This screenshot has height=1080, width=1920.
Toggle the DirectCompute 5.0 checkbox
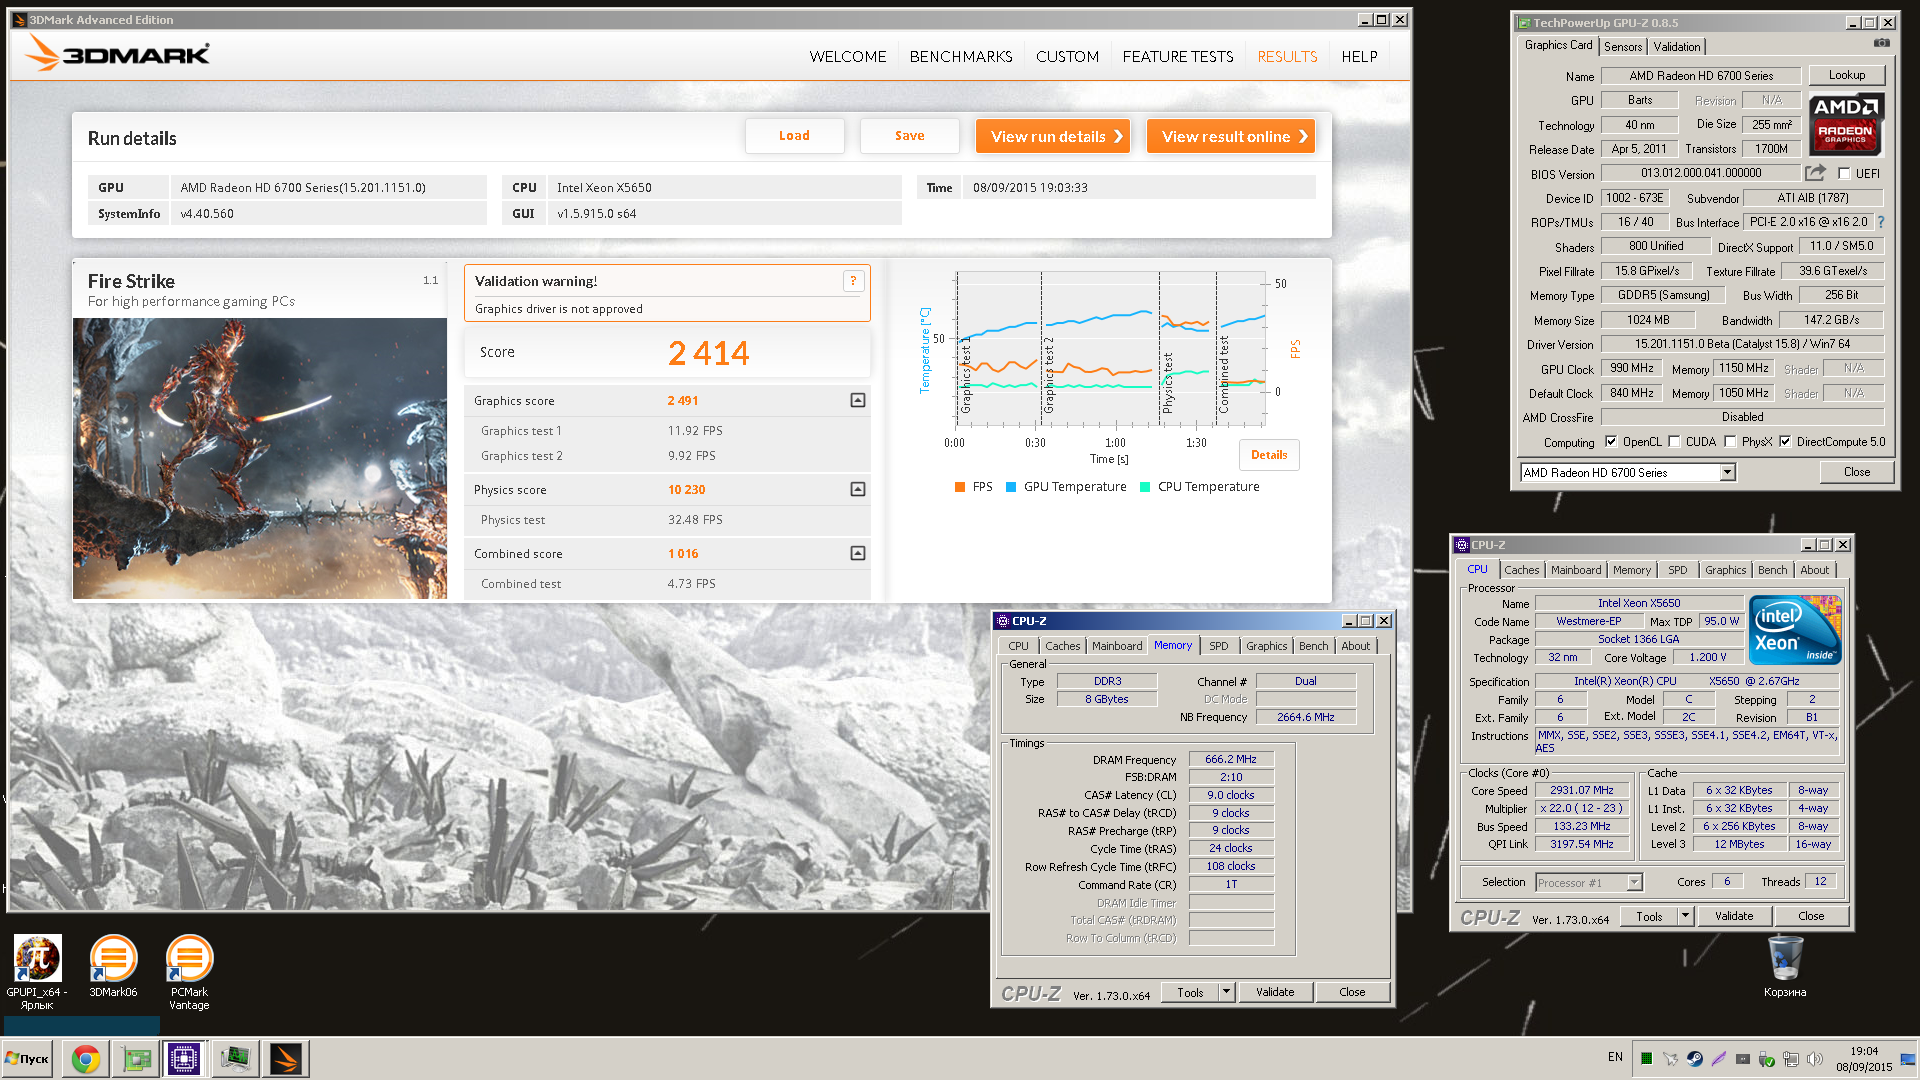pyautogui.click(x=1785, y=442)
